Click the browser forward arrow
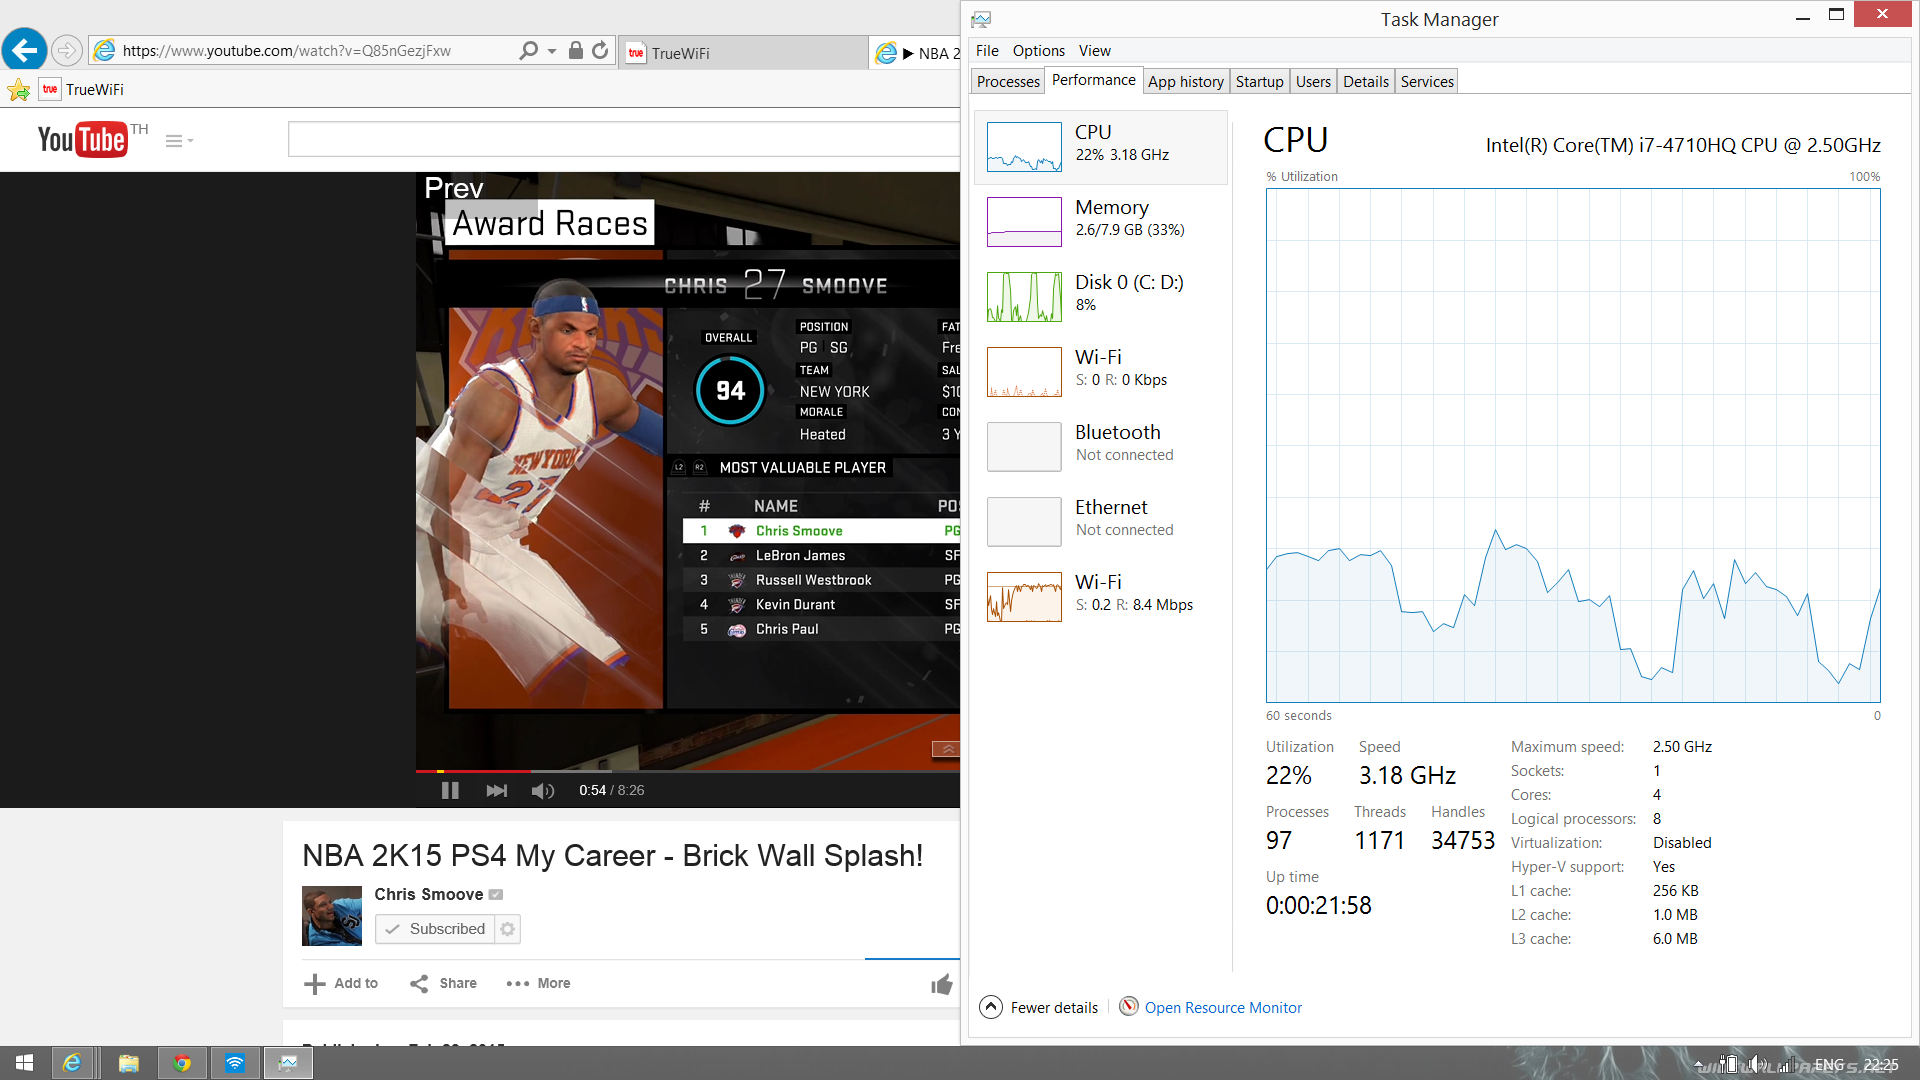 (x=66, y=50)
